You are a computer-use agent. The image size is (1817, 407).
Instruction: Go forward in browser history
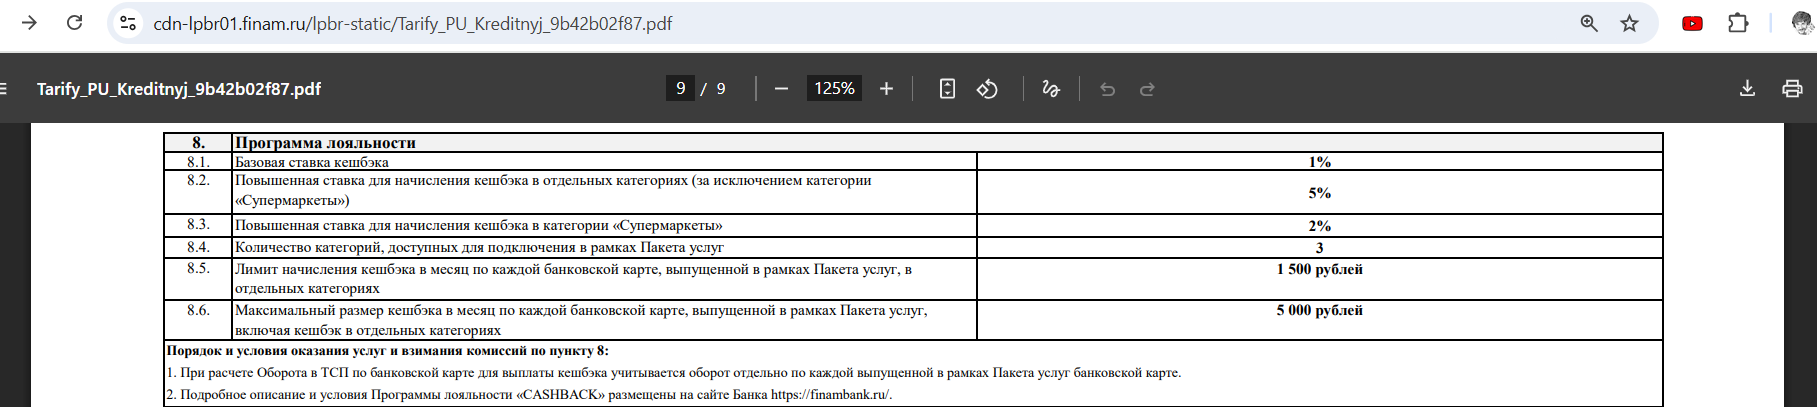pyautogui.click(x=29, y=23)
